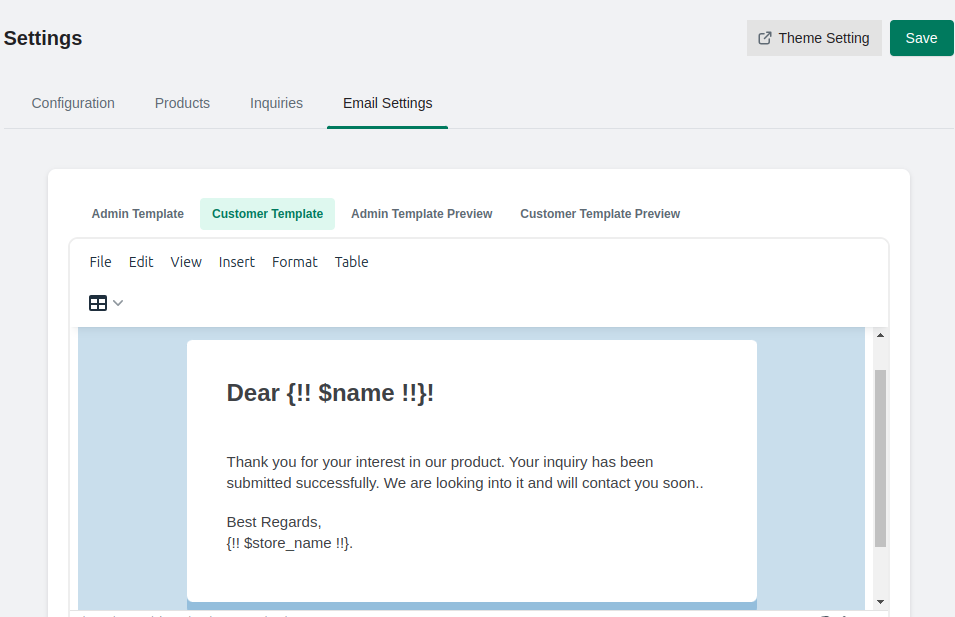Viewport: 955px width, 617px height.
Task: Open the Inquiries tab
Action: click(x=276, y=103)
